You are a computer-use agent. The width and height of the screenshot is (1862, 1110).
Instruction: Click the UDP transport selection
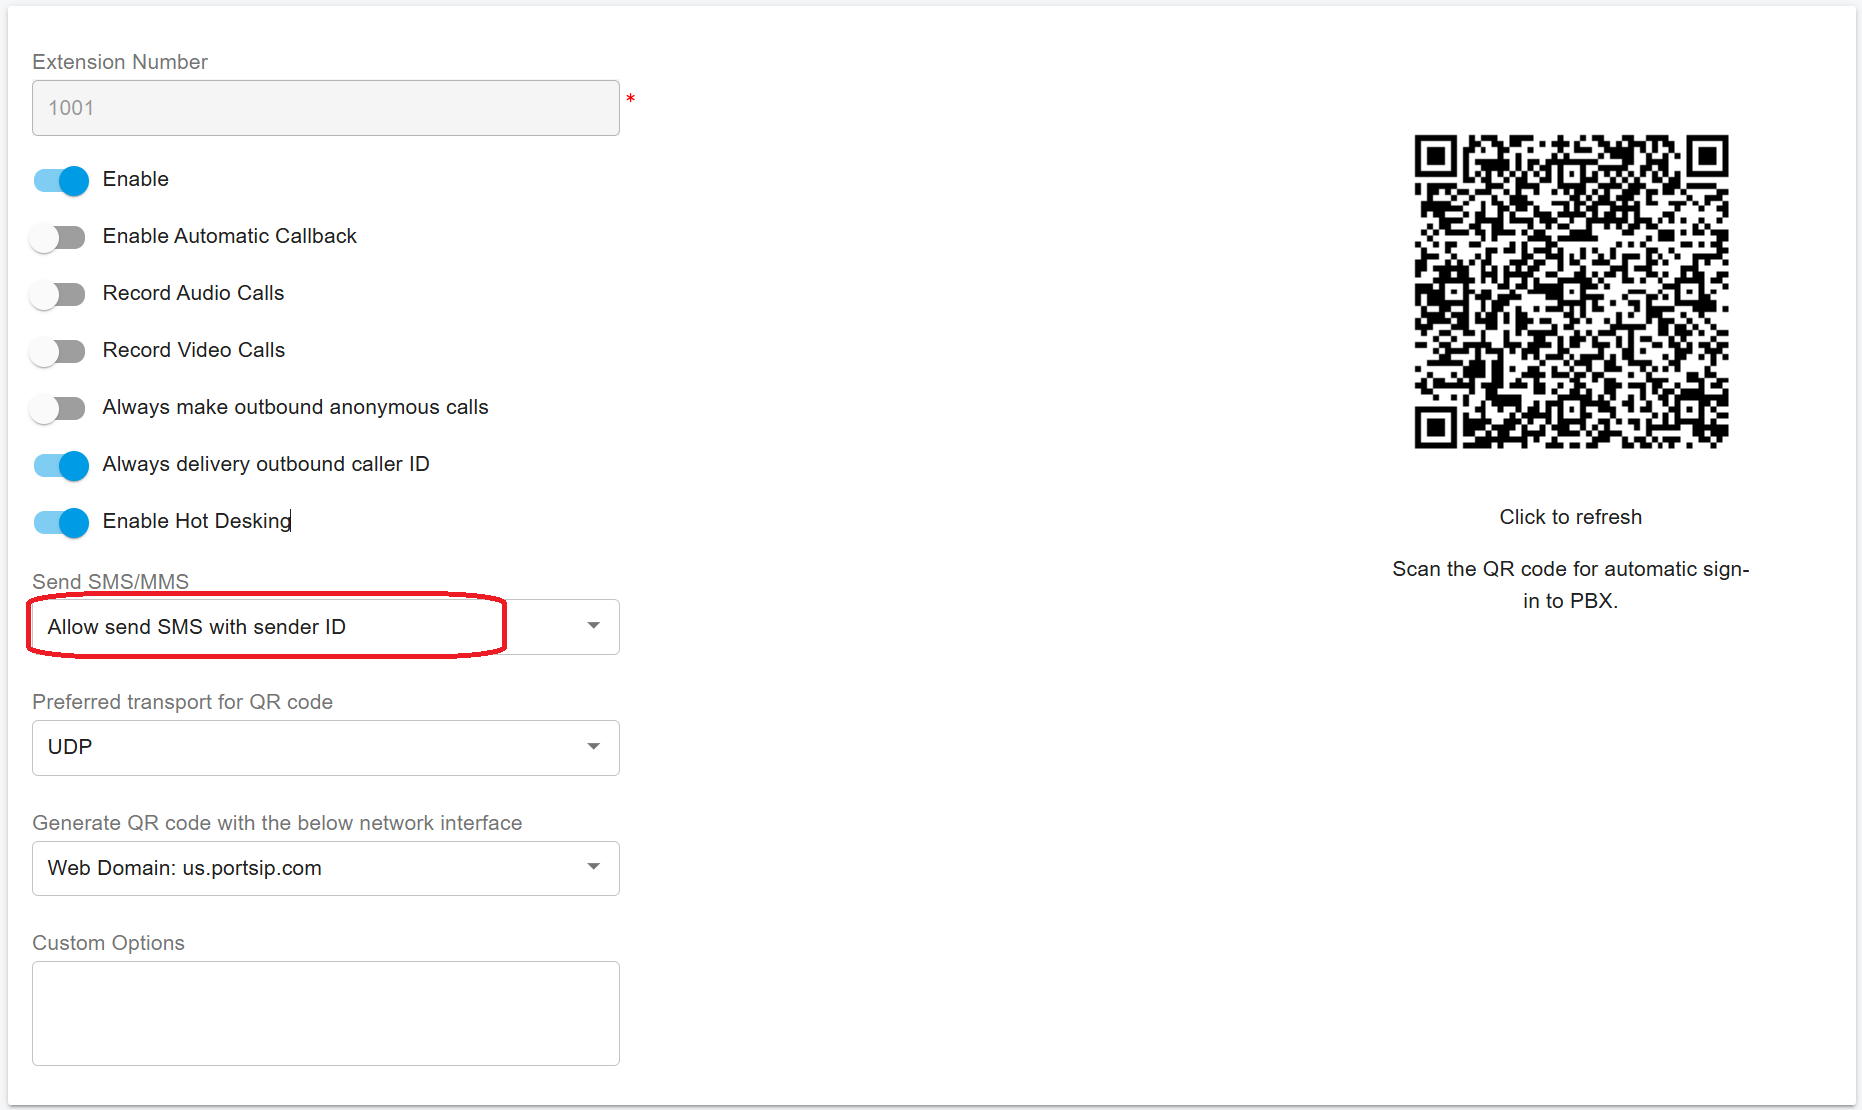click(x=300, y=747)
